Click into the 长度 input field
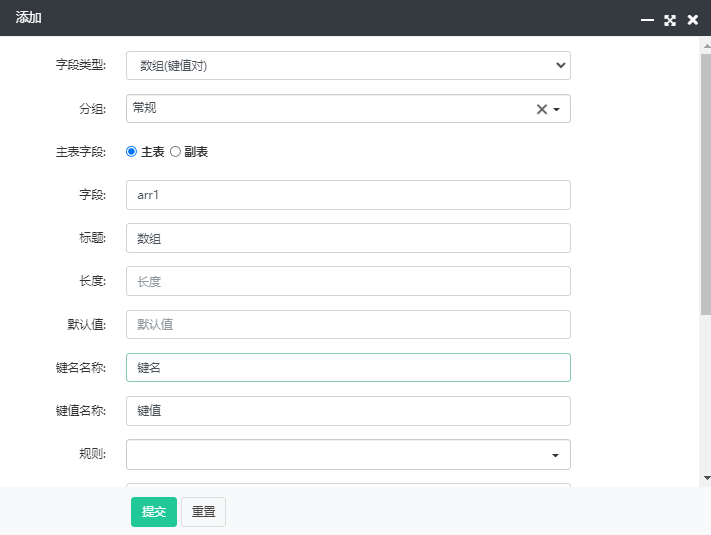Screen dimensions: 711x535 pos(348,281)
